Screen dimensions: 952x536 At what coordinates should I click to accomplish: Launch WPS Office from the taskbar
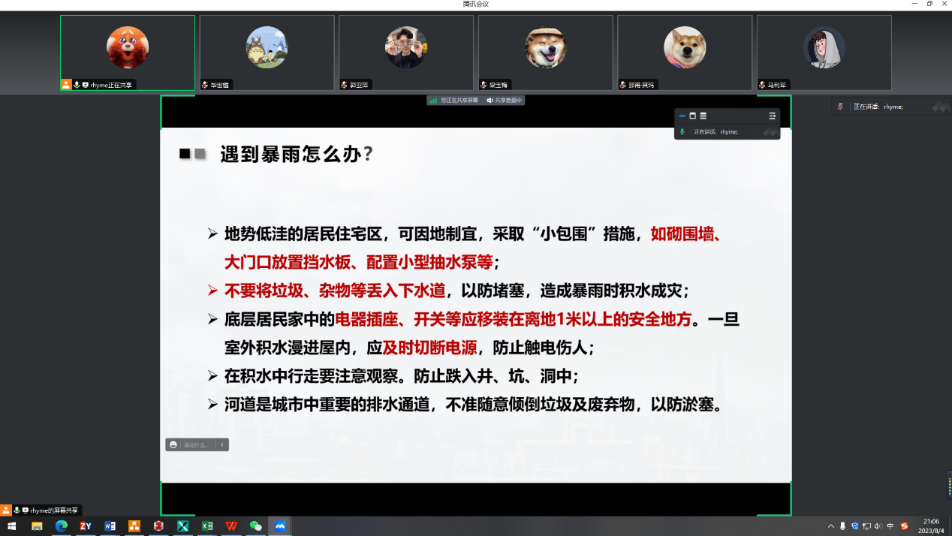tap(231, 526)
